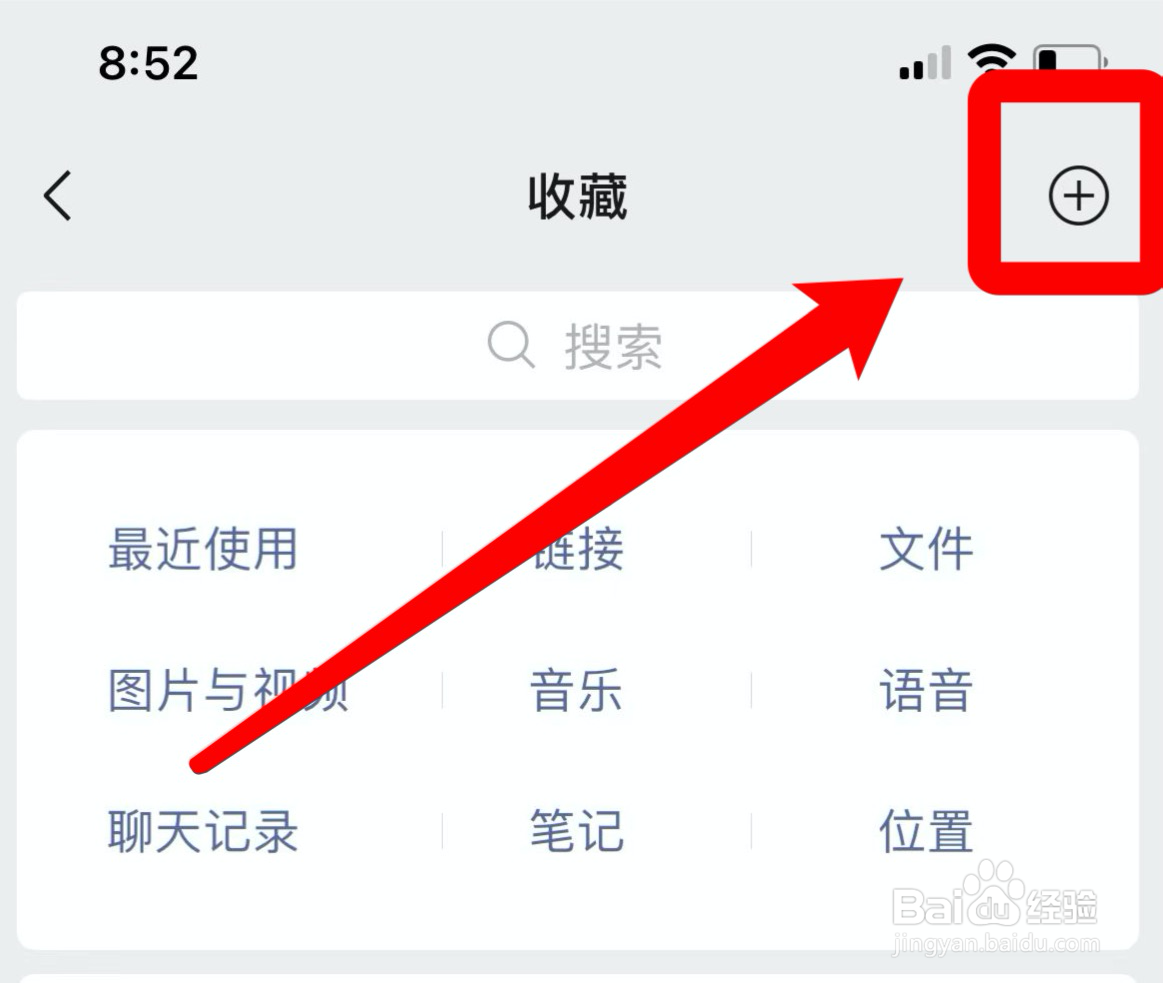Image resolution: width=1163 pixels, height=983 pixels.
Task: Filter favorites by 语音
Action: 926,690
